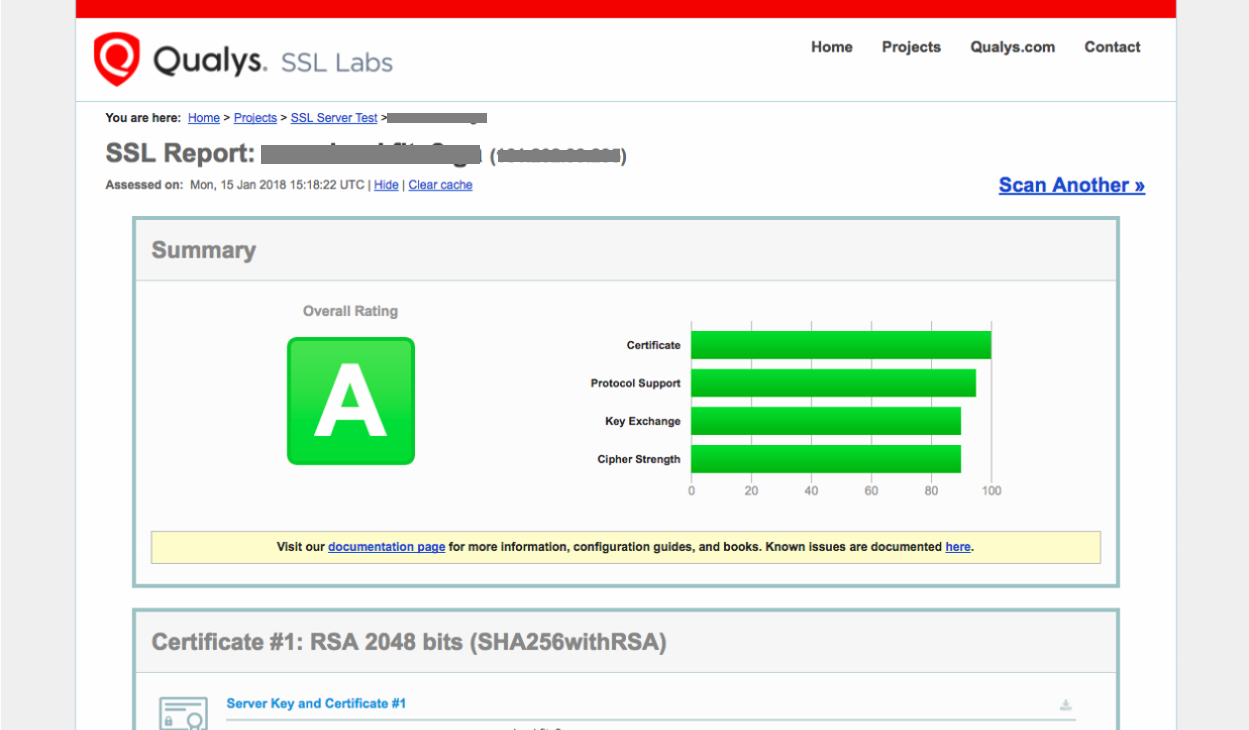This screenshot has width=1249, height=730.
Task: Click the green A overall rating badge
Action: [350, 400]
